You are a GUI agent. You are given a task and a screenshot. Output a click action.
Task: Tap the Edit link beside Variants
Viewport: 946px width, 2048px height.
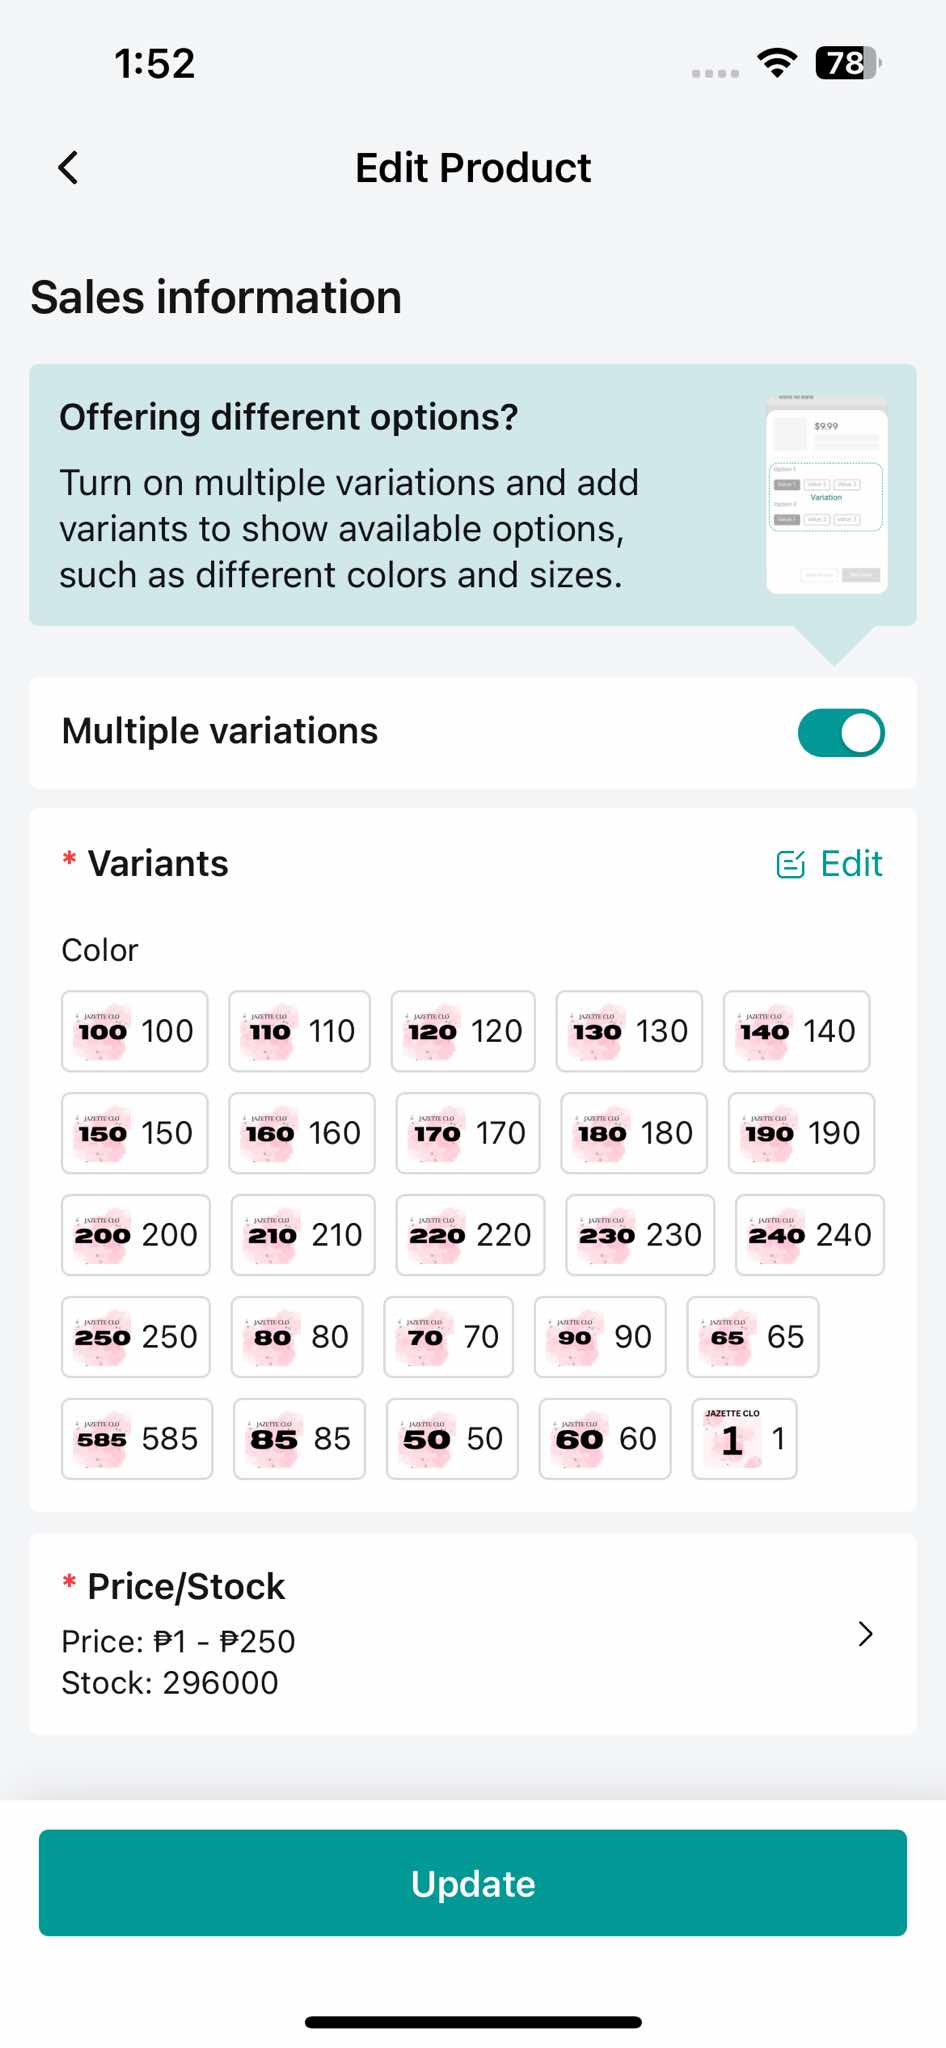pos(851,864)
